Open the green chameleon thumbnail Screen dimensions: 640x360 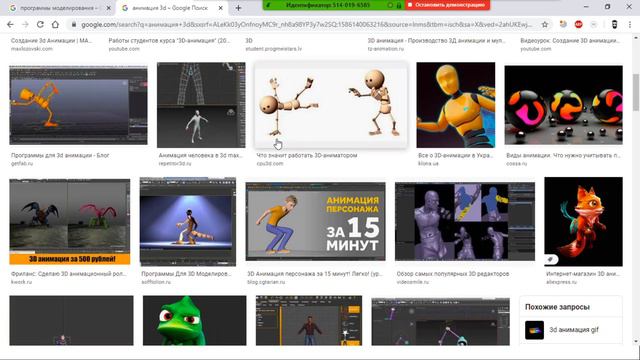tap(195, 320)
